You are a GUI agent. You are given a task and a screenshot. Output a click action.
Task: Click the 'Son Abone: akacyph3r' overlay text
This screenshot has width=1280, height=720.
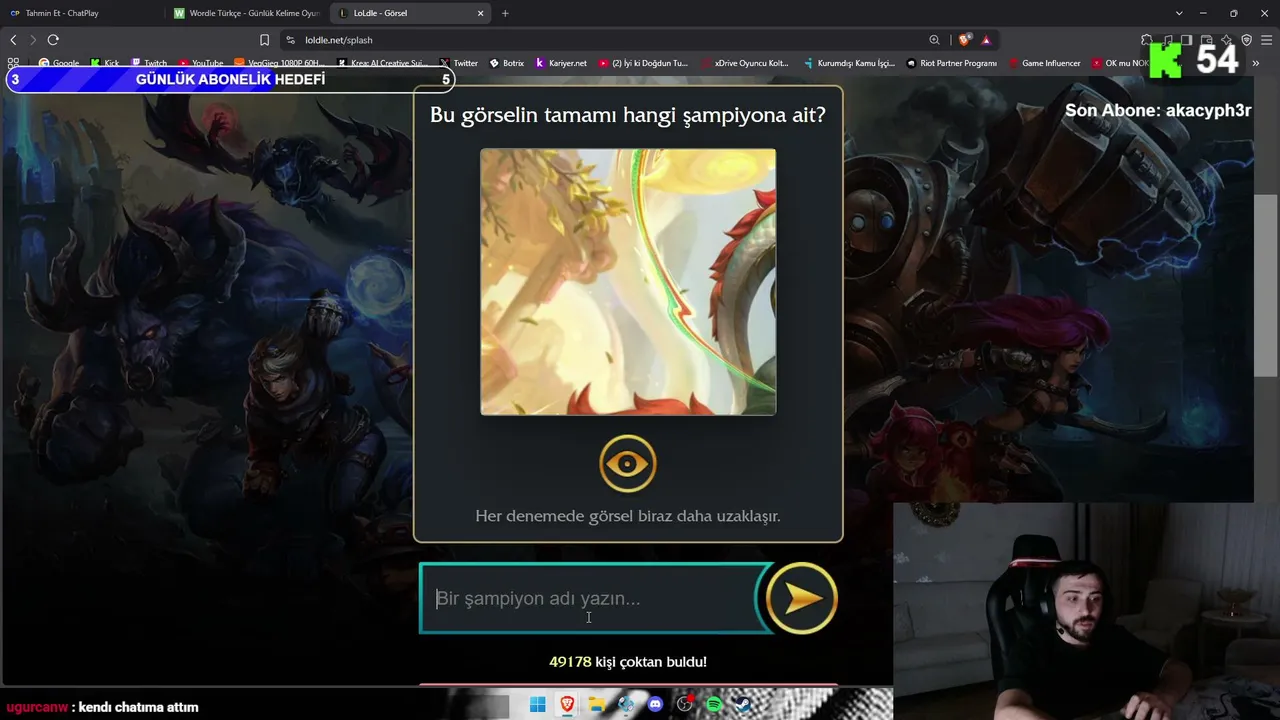point(1158,110)
